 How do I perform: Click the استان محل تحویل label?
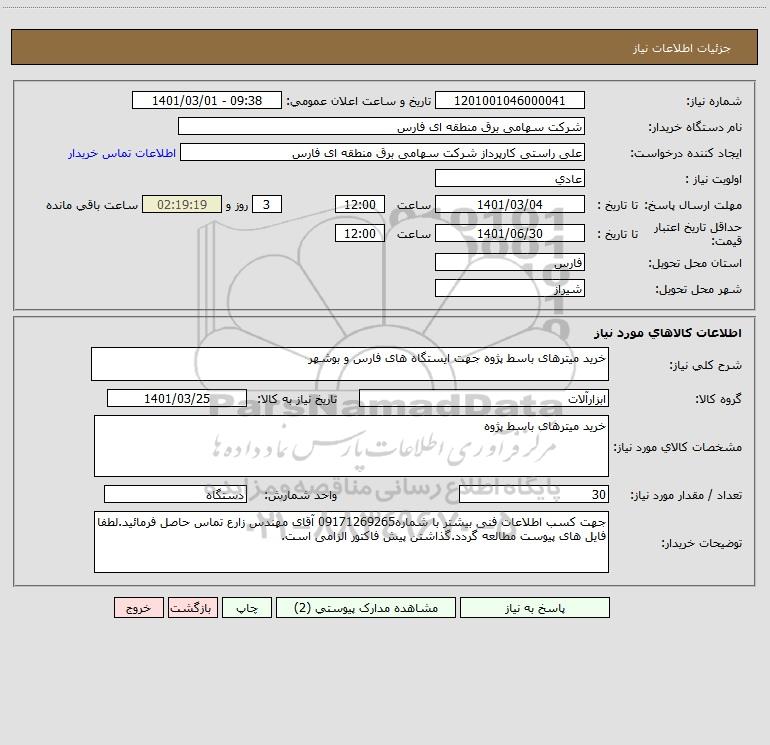[x=695, y=263]
